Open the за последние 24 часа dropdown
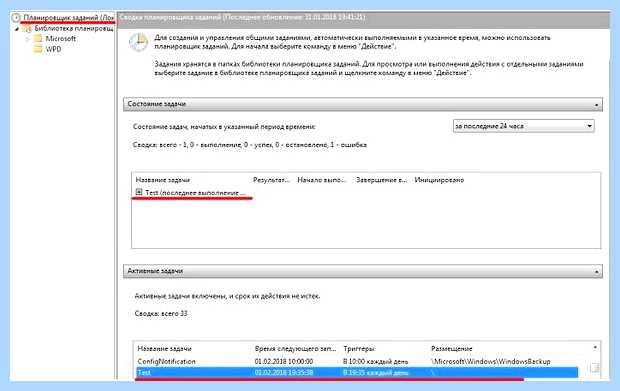The height and width of the screenshot is (391, 620). tap(524, 126)
